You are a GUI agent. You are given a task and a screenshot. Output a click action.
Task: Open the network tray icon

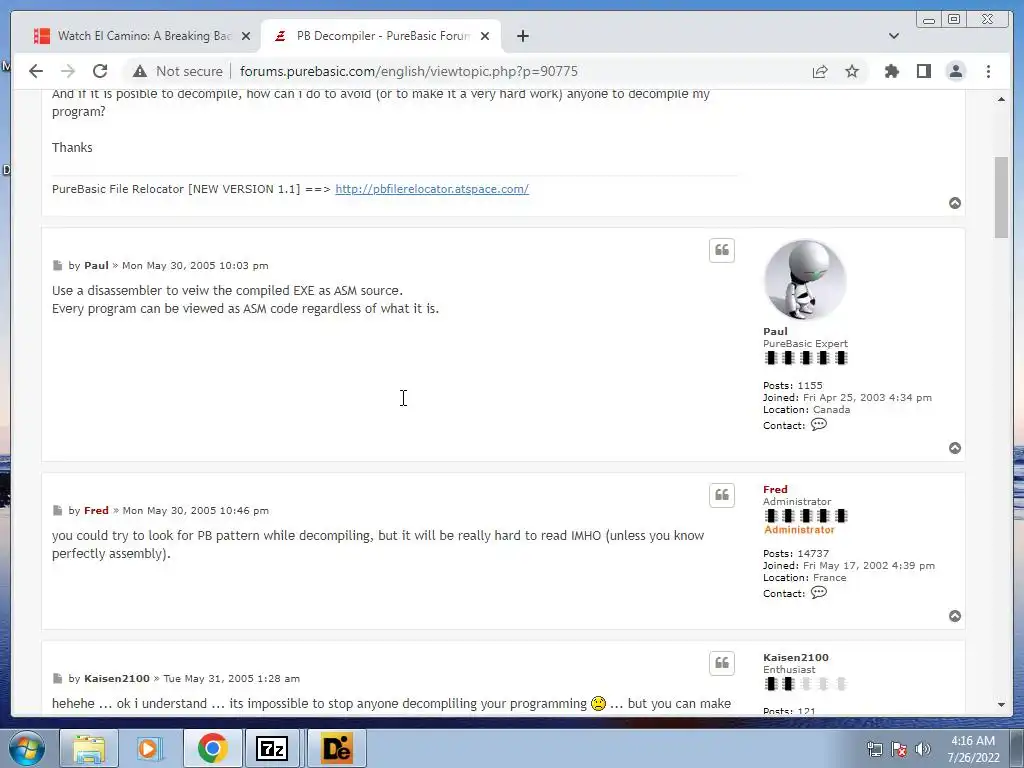(874, 749)
